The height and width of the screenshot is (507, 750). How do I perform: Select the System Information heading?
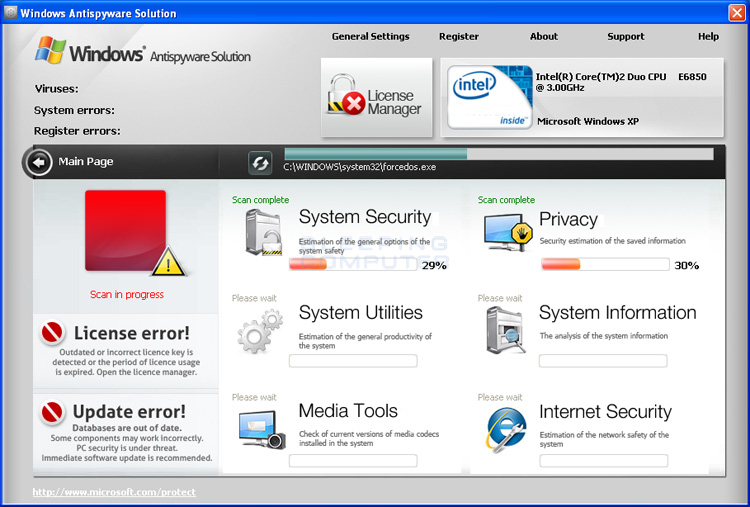618,313
